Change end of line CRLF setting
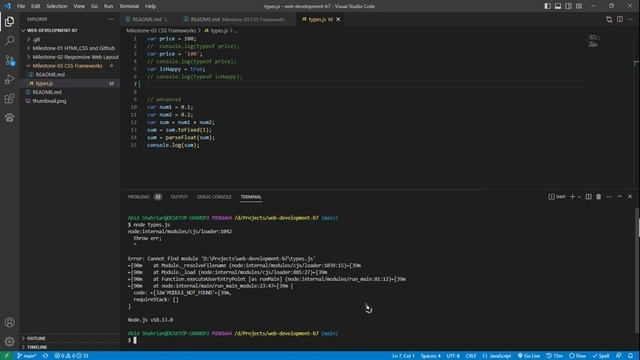 (x=471, y=356)
